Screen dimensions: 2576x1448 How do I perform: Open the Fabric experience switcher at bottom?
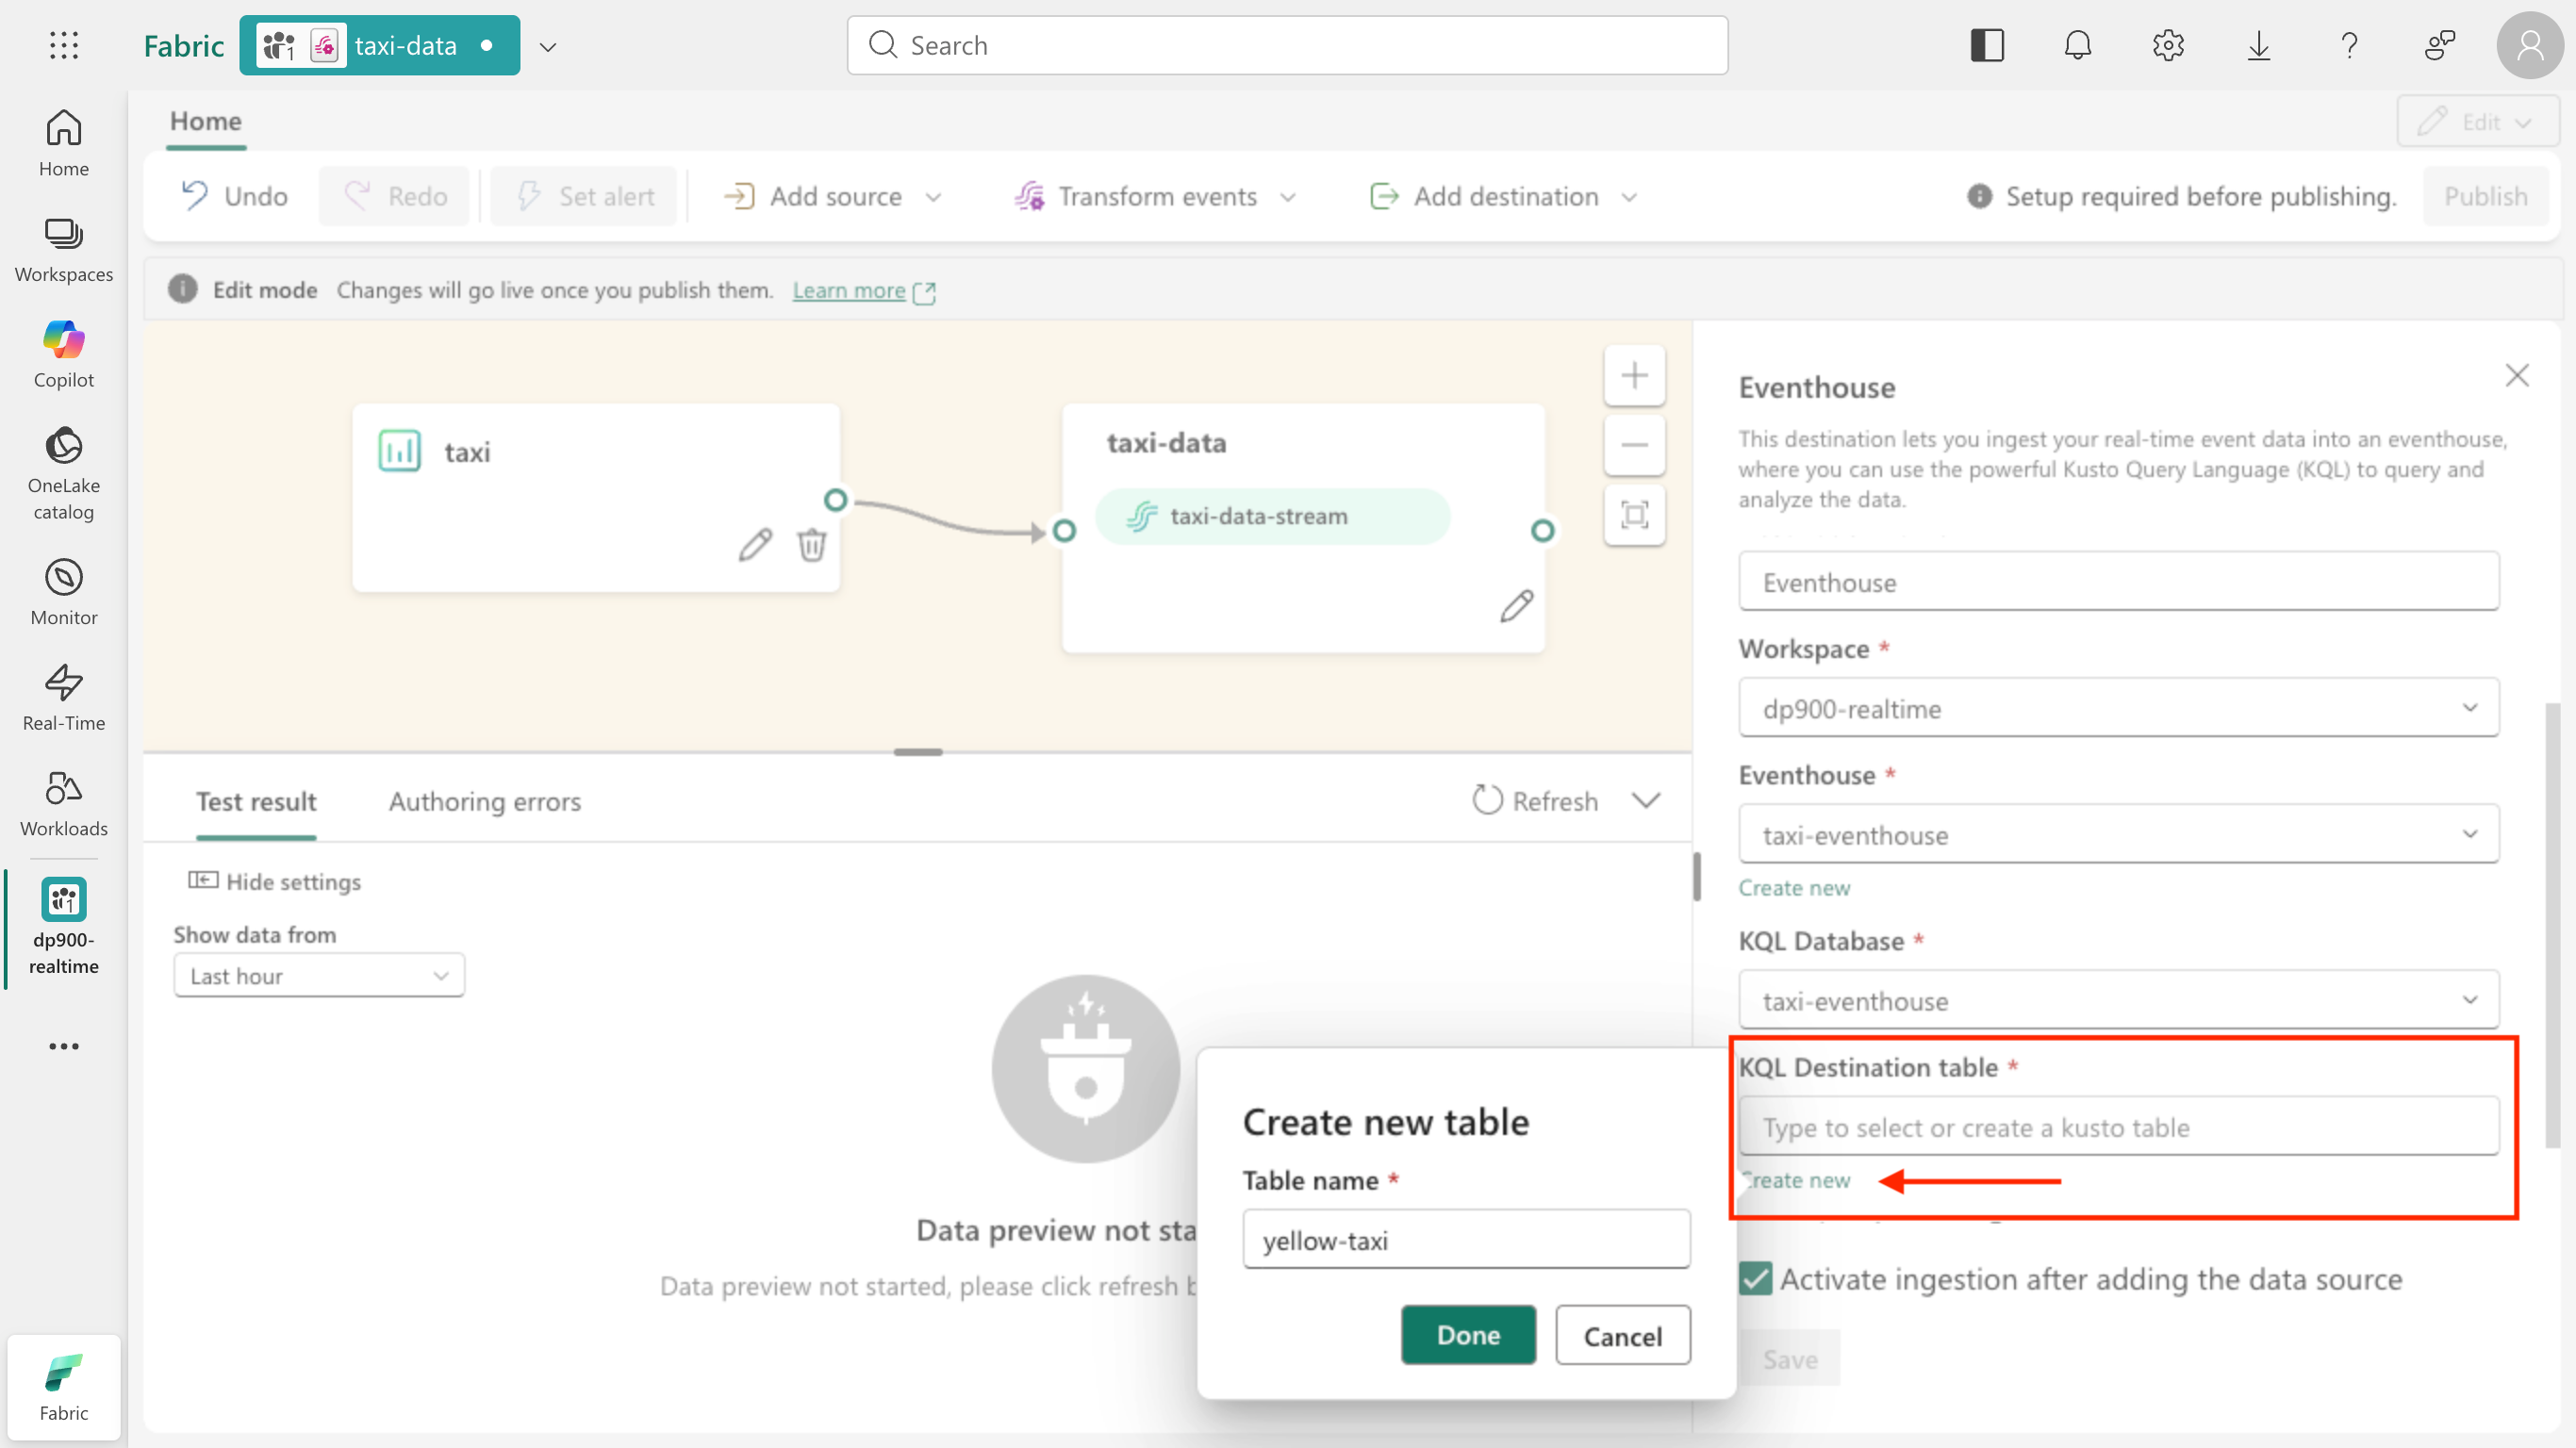coord(64,1387)
